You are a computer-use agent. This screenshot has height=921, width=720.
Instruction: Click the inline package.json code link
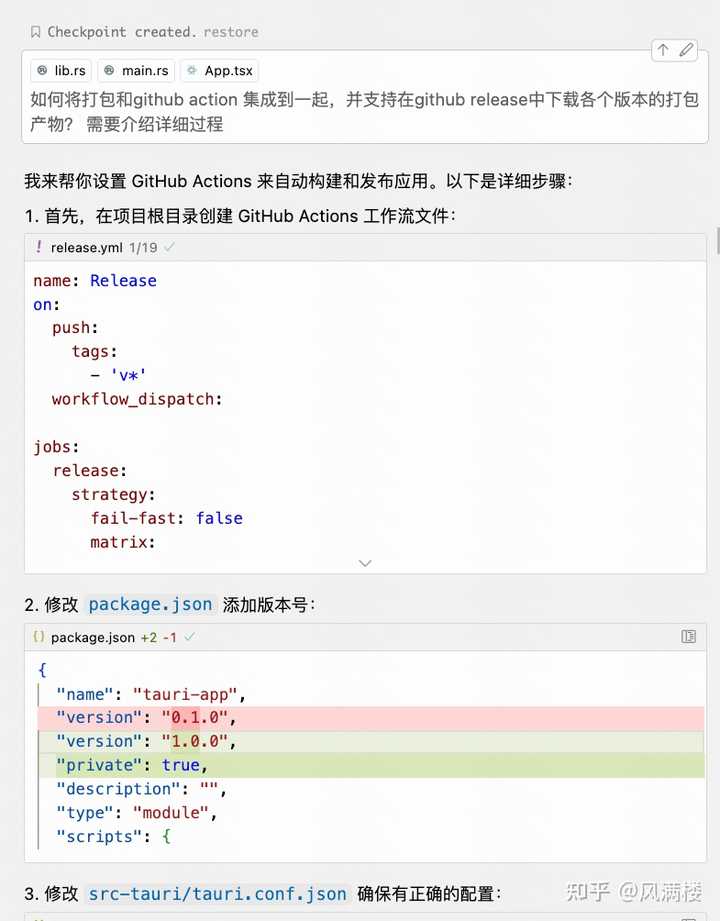tap(150, 604)
